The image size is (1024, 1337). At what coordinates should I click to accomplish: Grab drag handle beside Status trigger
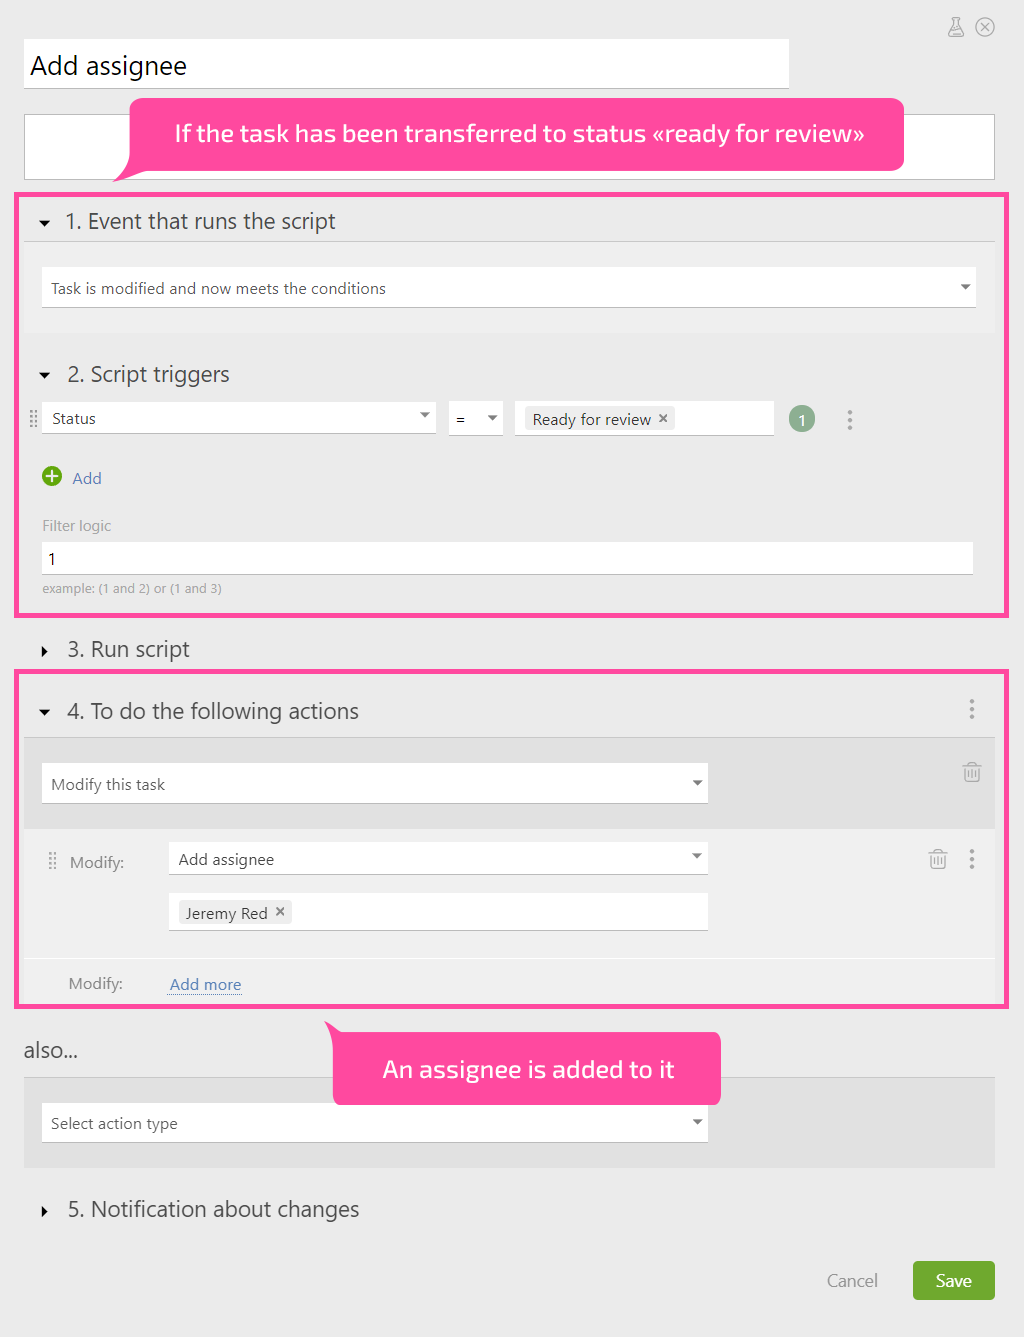coord(33,418)
